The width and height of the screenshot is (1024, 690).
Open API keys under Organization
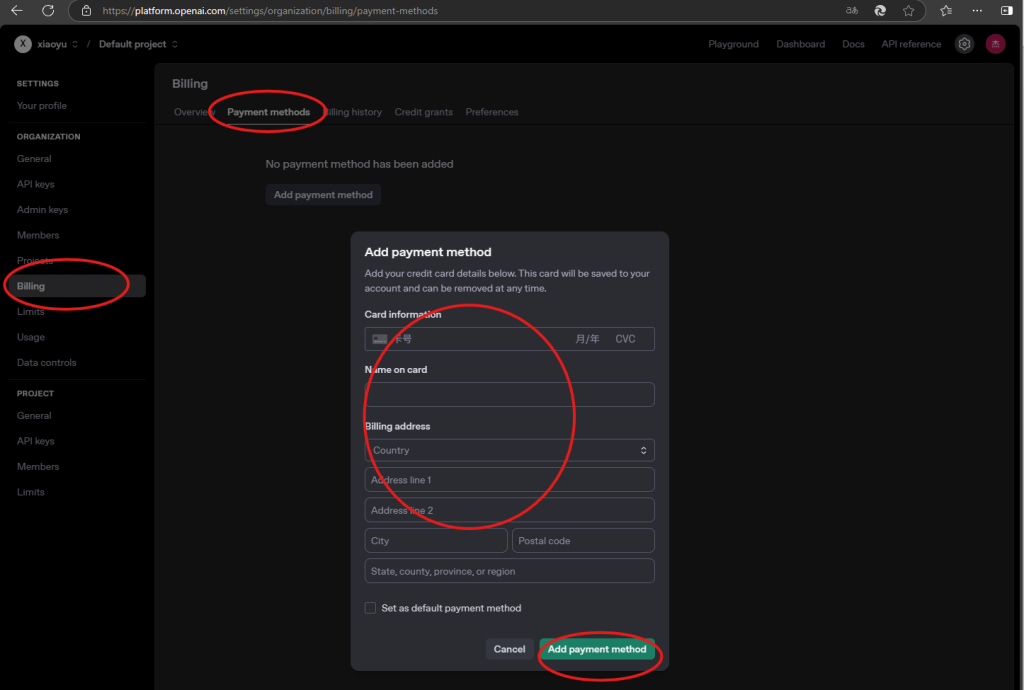coord(36,184)
